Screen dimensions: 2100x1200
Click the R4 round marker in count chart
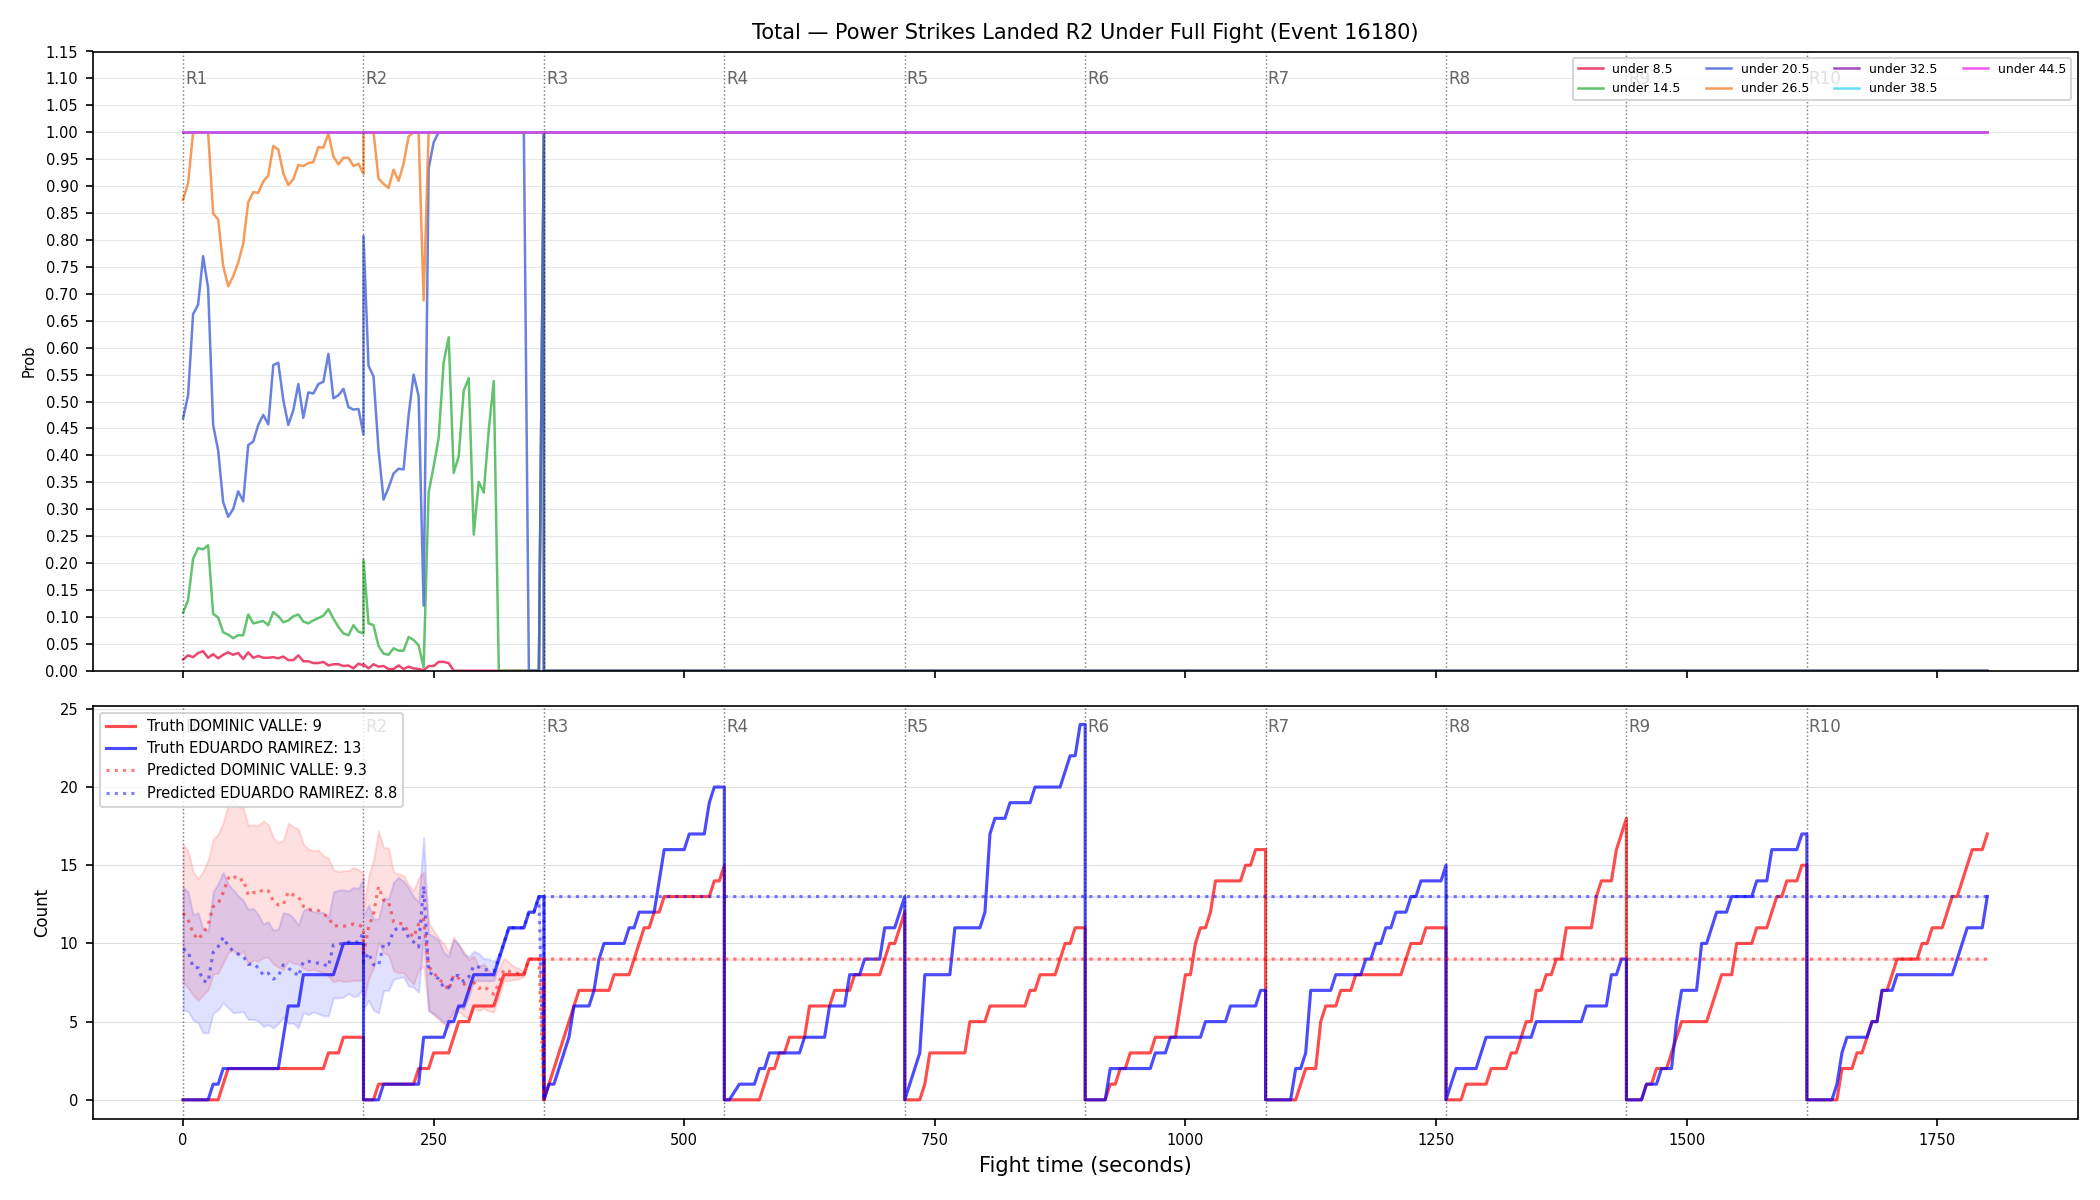[x=737, y=726]
